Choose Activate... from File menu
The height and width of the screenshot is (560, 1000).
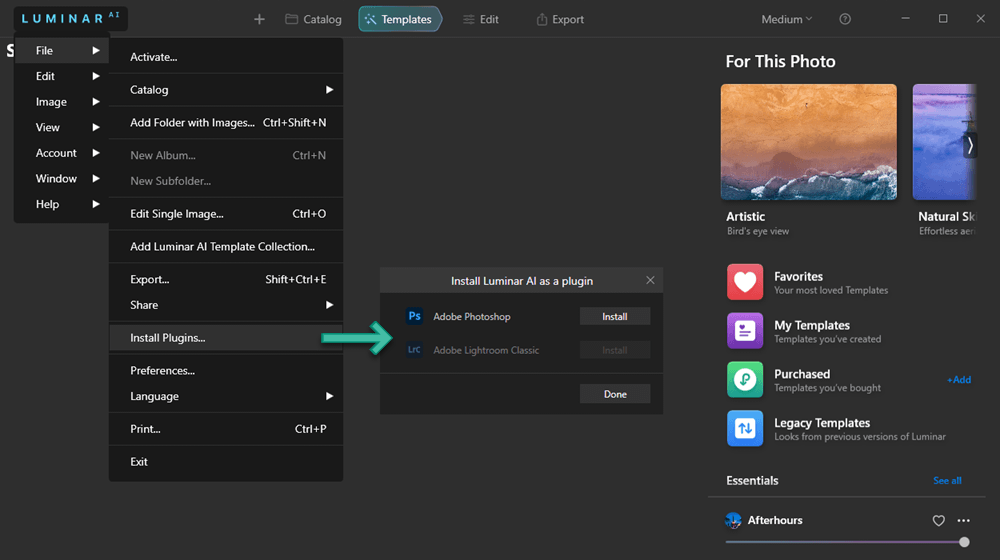pyautogui.click(x=226, y=57)
